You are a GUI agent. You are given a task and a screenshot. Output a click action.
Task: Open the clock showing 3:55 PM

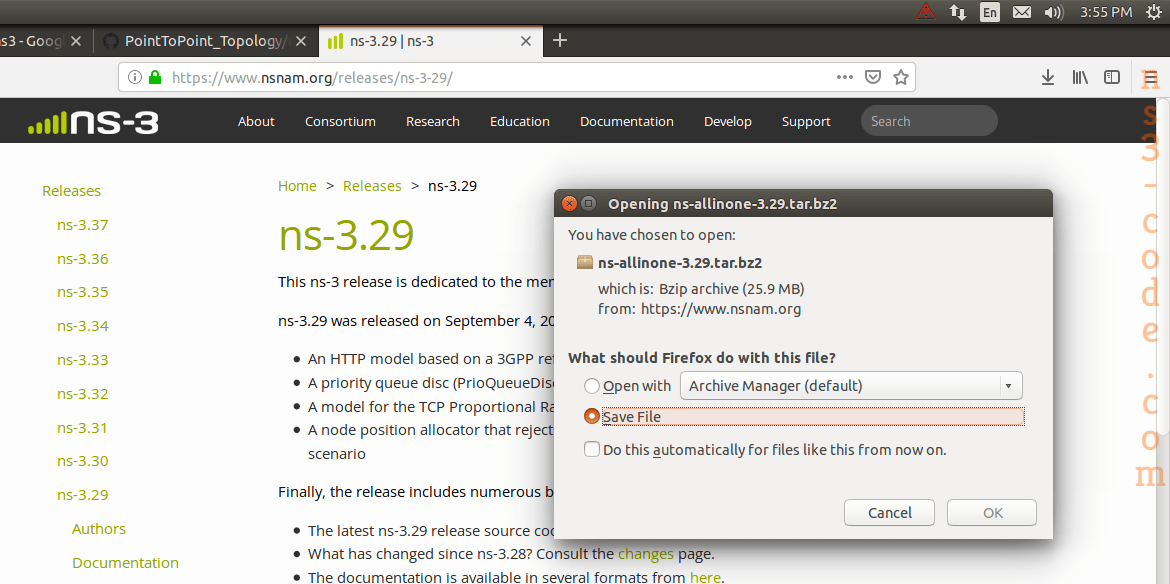tap(1107, 12)
